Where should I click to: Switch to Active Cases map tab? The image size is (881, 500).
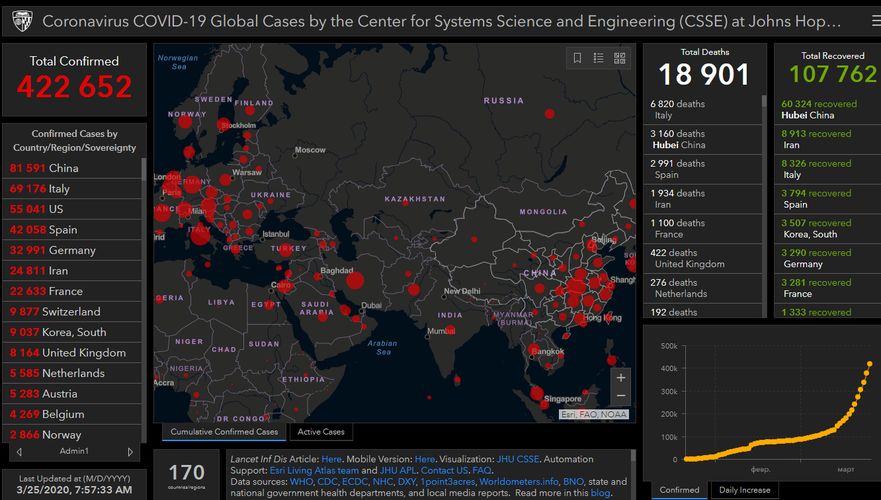[320, 432]
